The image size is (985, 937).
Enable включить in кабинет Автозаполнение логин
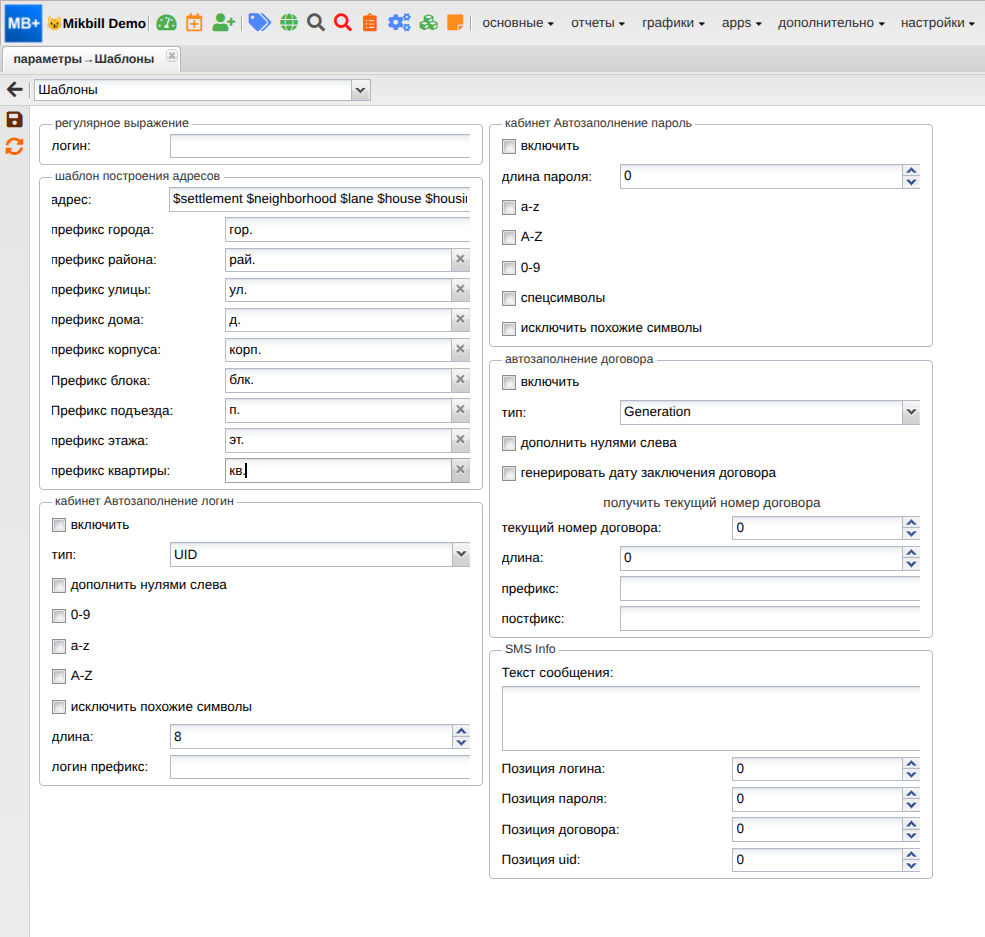coord(59,525)
